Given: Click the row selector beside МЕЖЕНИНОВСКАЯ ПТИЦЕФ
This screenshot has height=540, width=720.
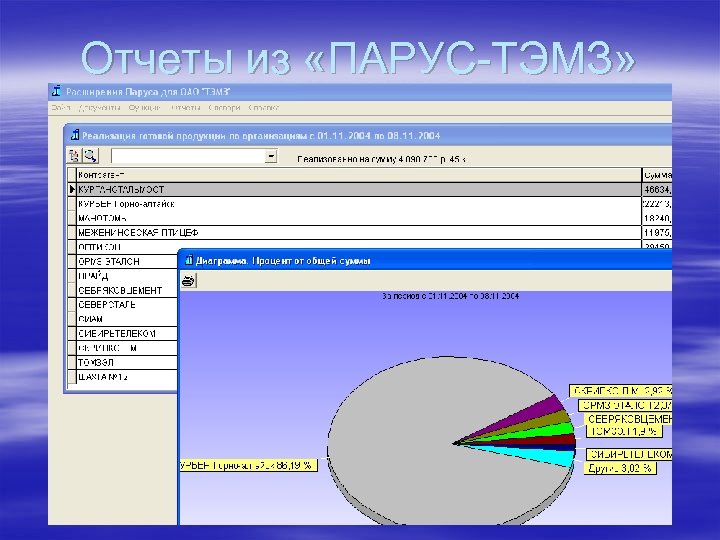Looking at the screenshot, I should click(72, 232).
